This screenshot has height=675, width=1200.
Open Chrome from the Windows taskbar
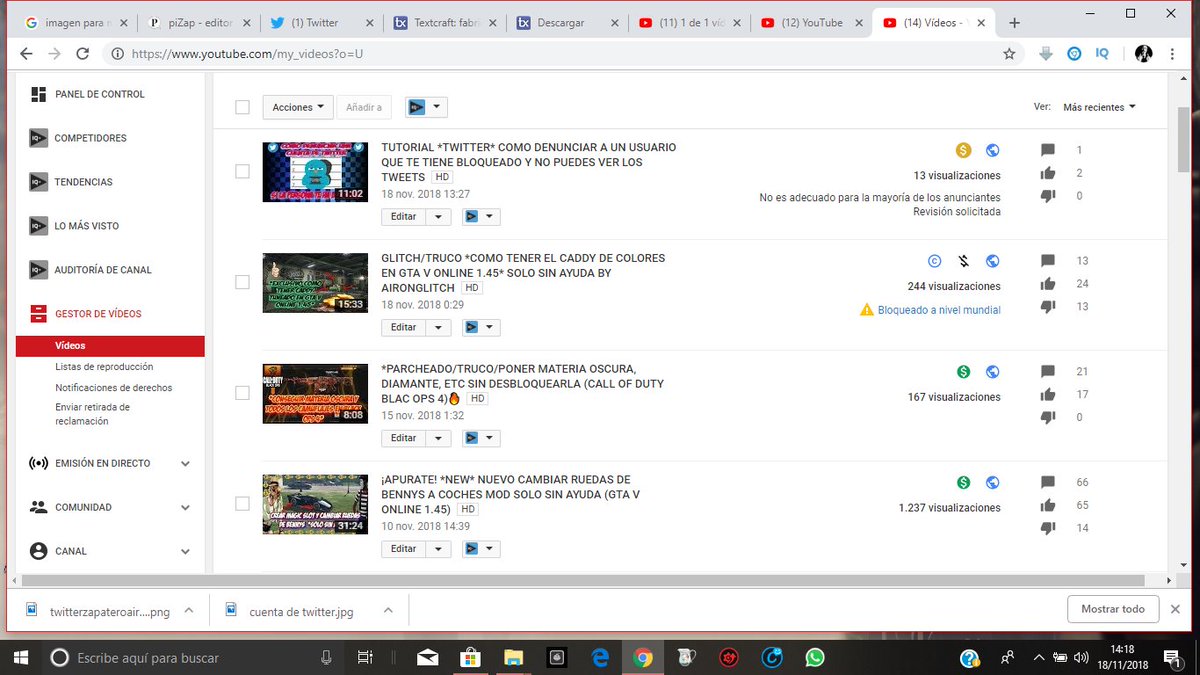pos(642,657)
